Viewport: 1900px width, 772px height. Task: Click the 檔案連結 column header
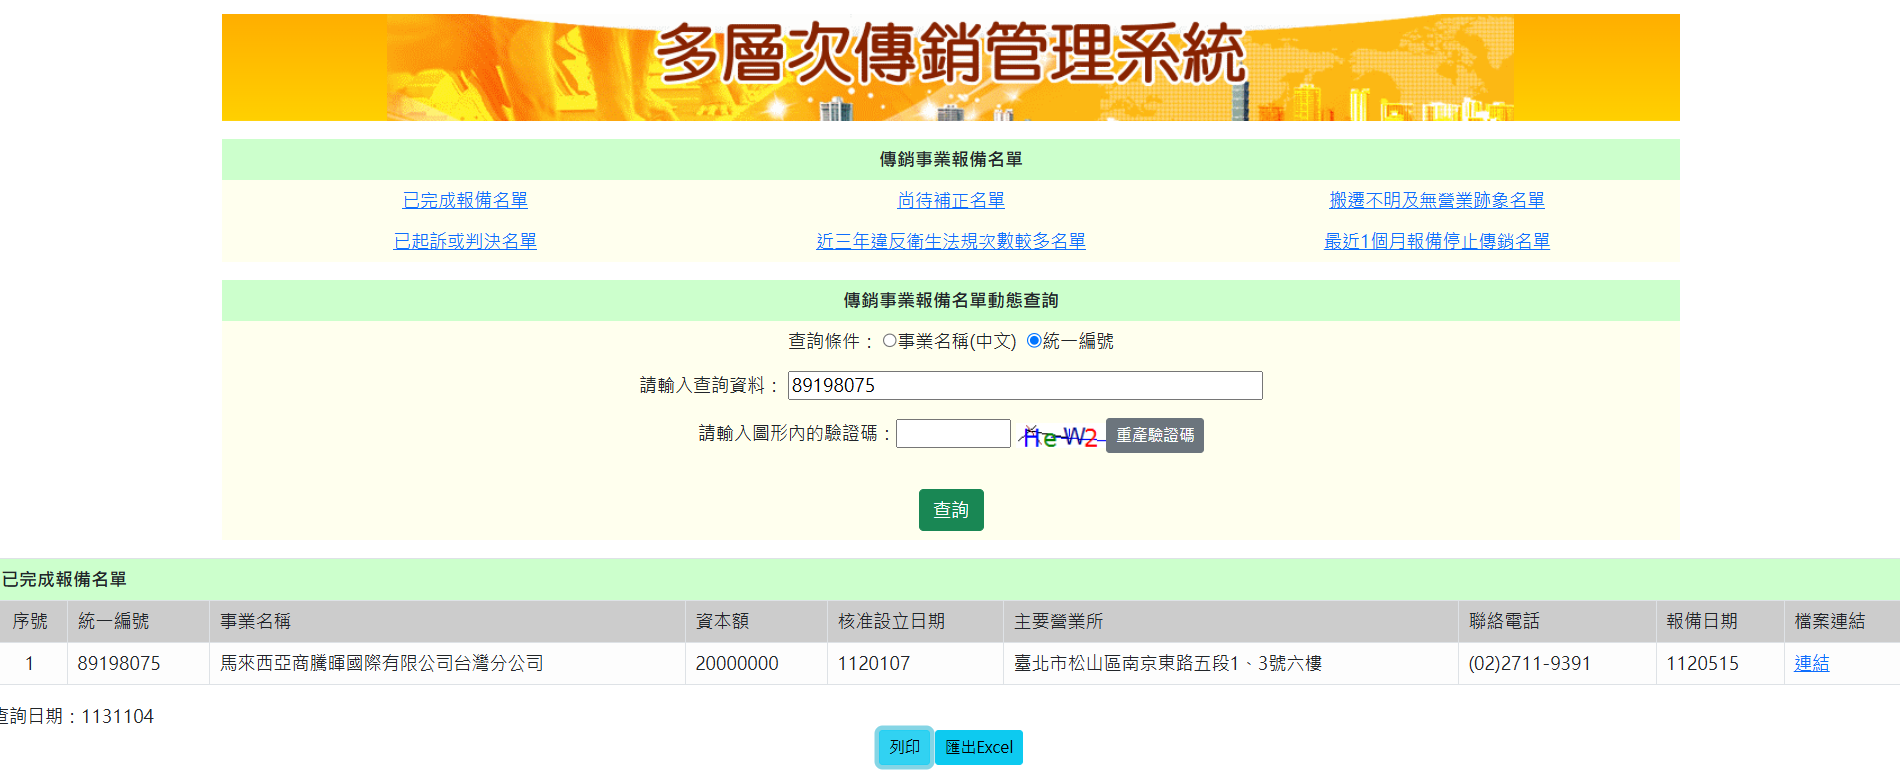pos(1842,621)
